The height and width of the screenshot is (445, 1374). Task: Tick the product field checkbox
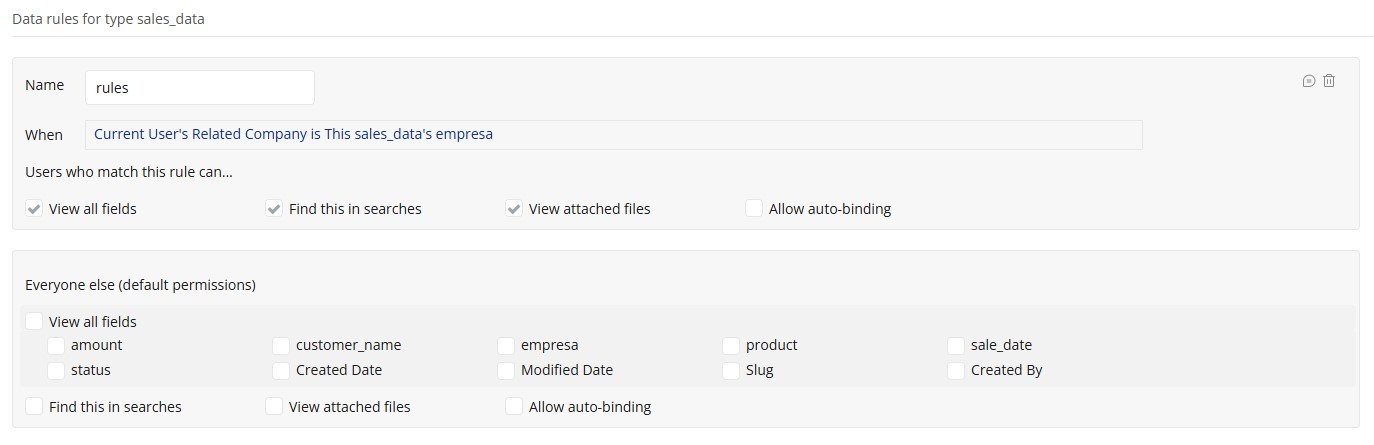(732, 345)
